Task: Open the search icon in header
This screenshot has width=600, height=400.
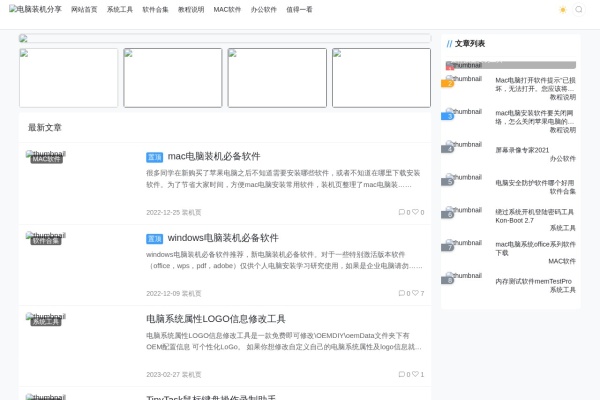Action: [579, 9]
